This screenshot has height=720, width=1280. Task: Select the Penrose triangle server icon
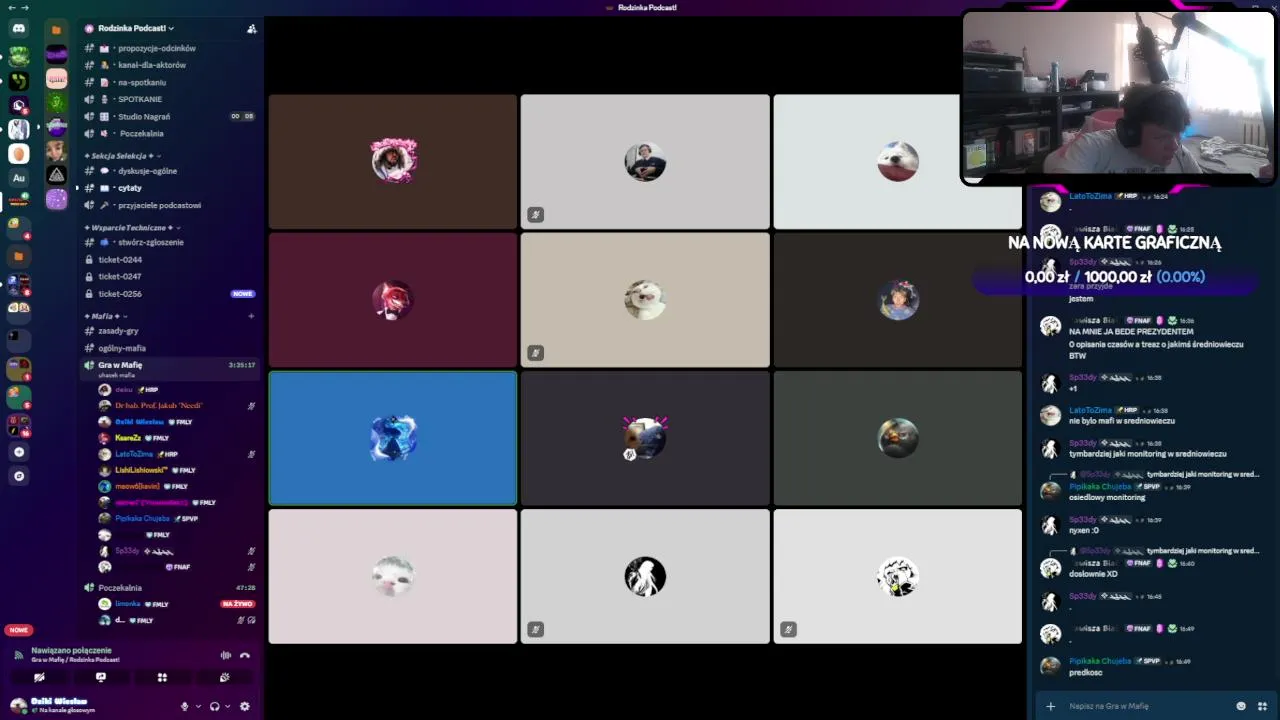(57, 175)
